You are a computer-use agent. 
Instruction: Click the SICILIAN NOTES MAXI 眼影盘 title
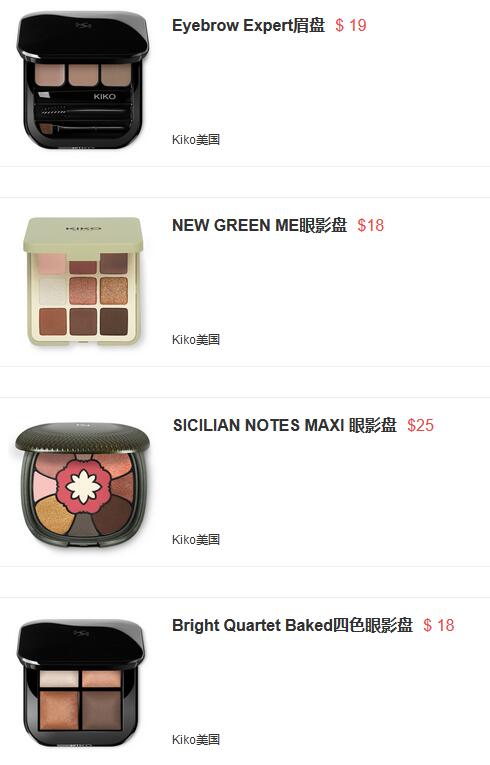click(x=285, y=425)
